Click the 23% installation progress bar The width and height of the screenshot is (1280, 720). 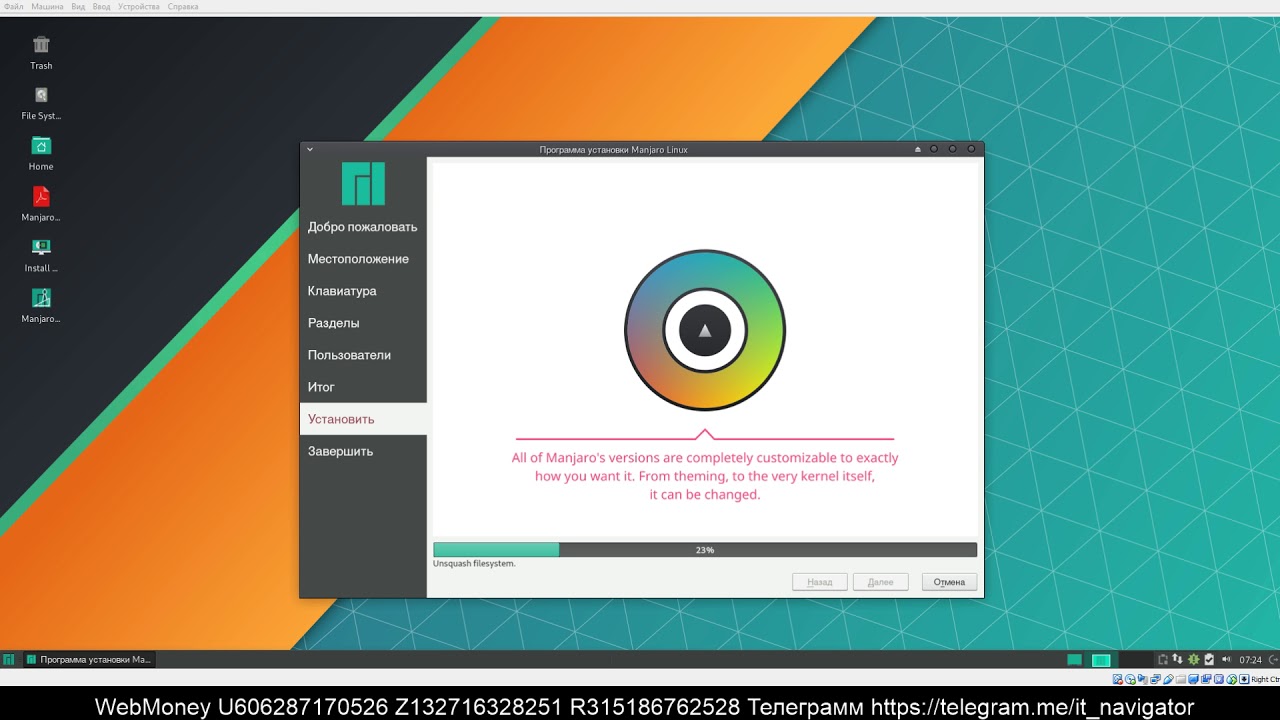coord(705,550)
